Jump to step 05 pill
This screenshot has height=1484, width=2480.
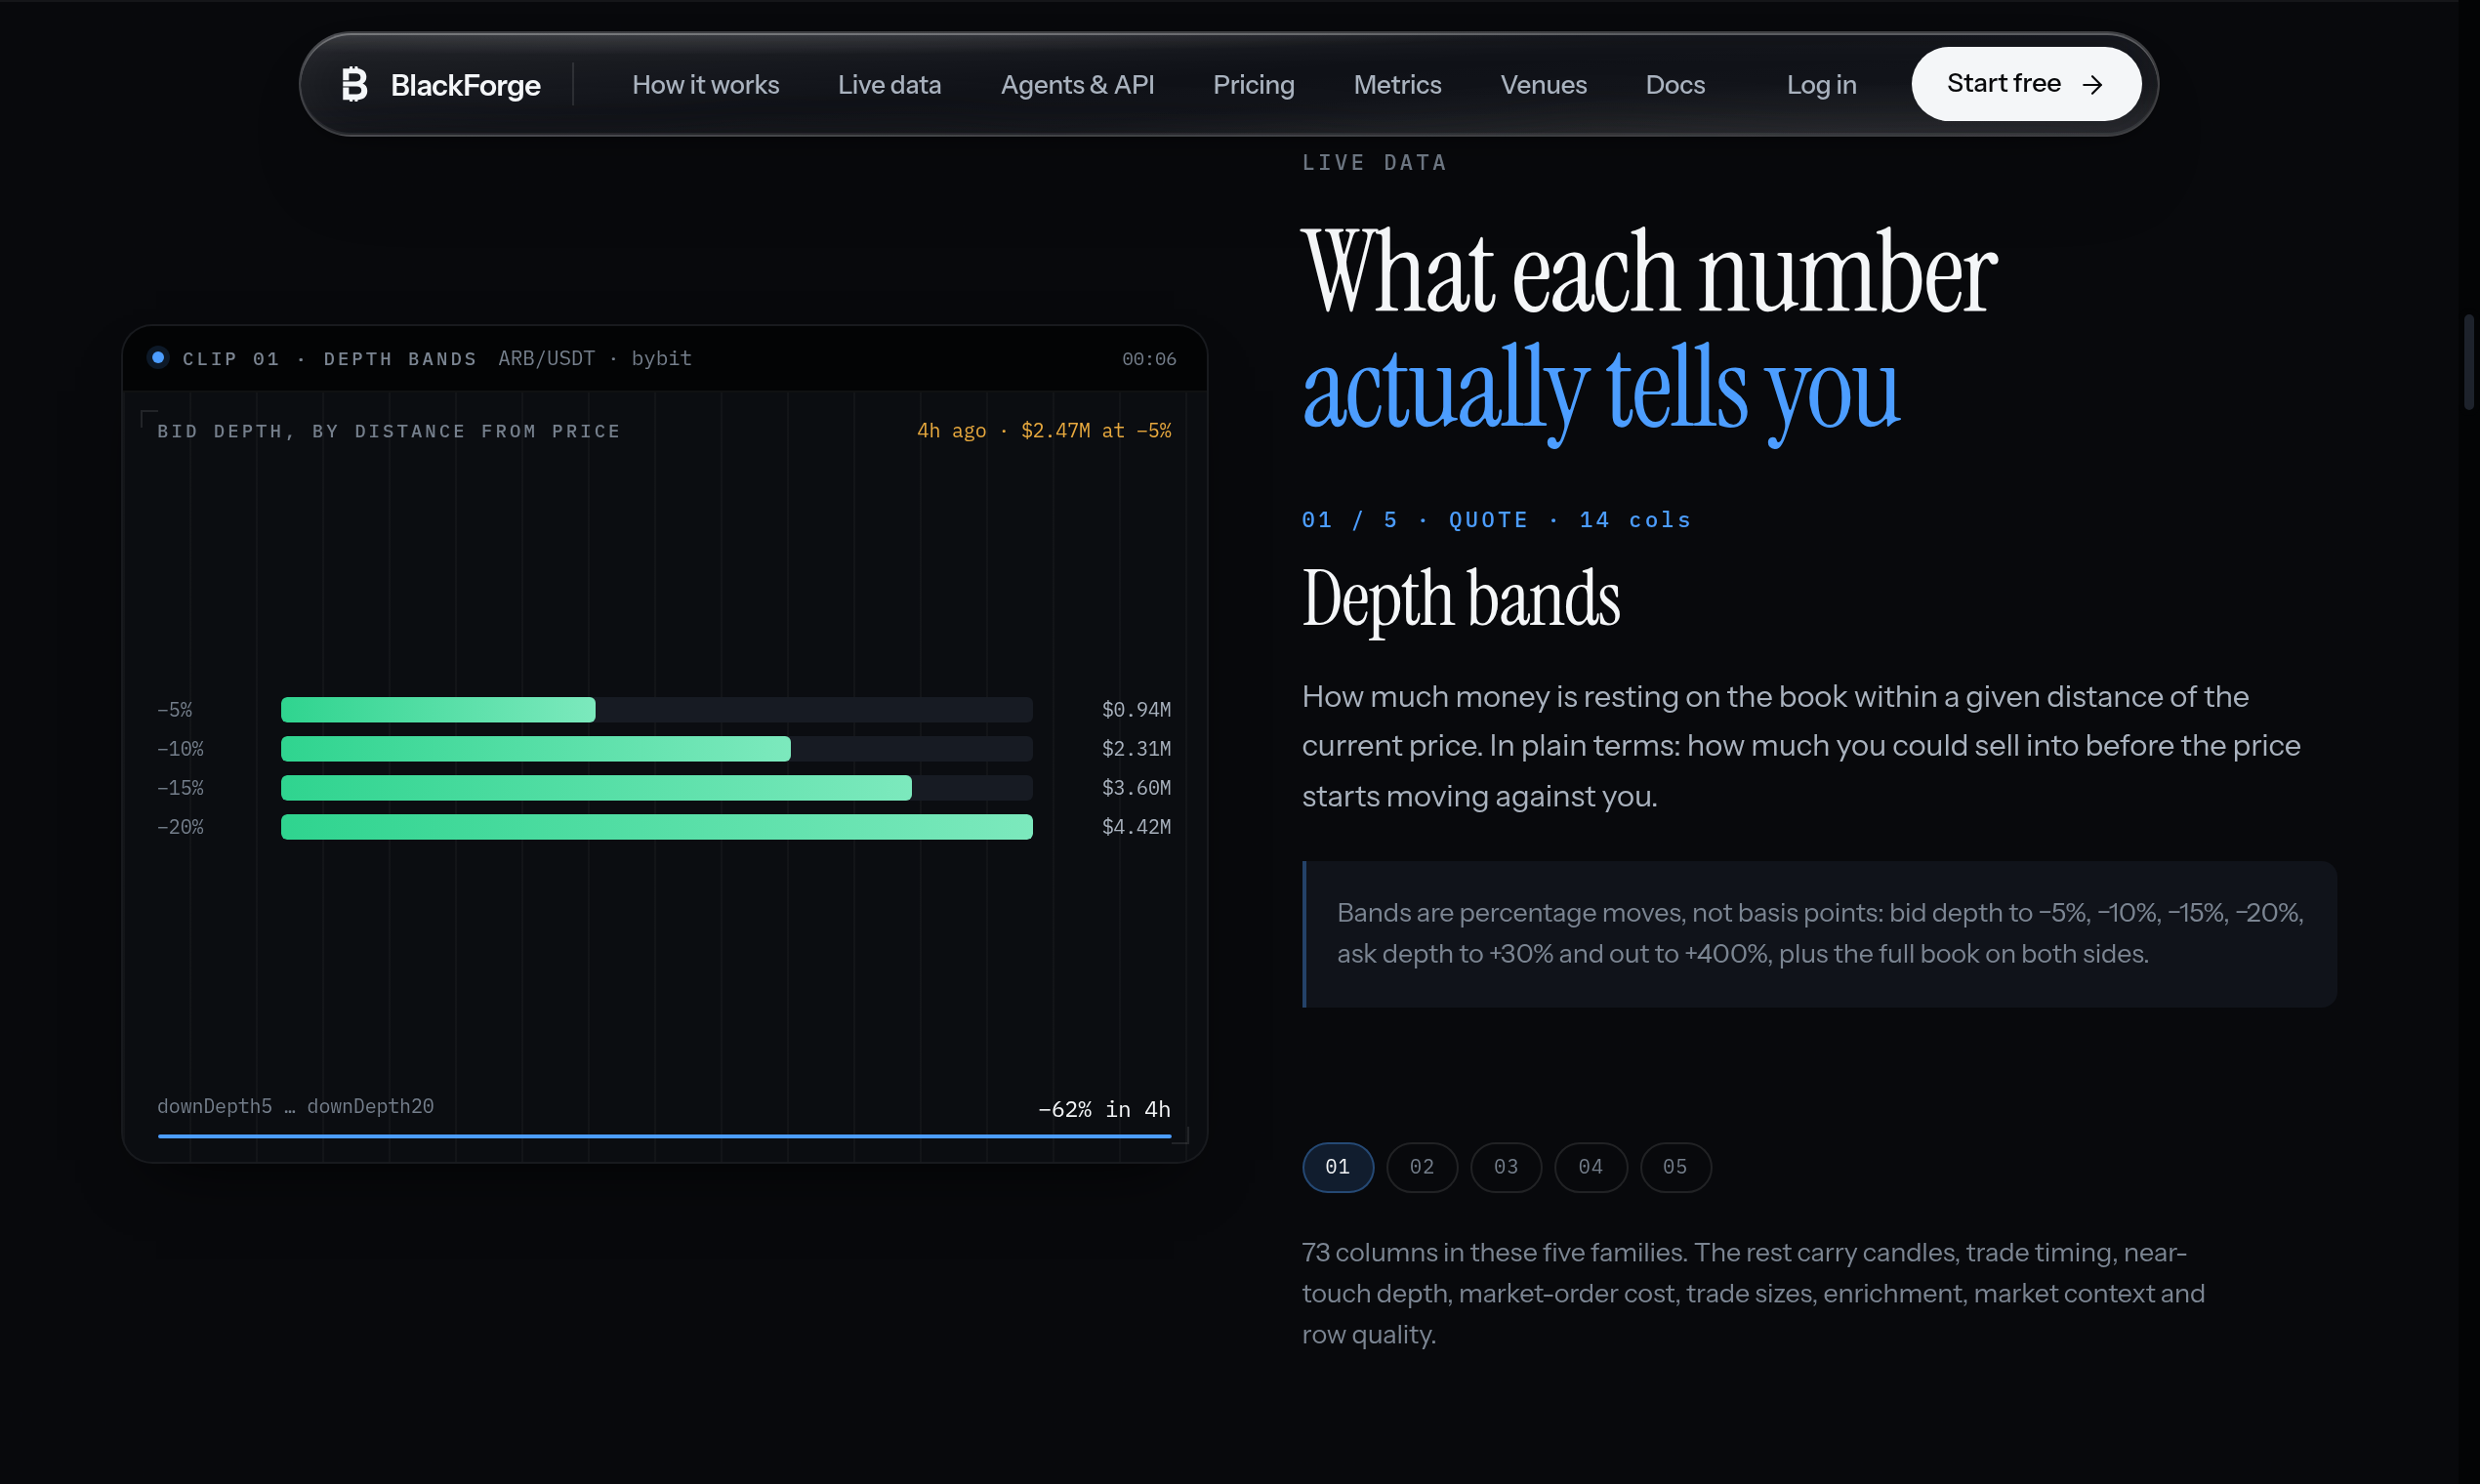(1675, 1167)
